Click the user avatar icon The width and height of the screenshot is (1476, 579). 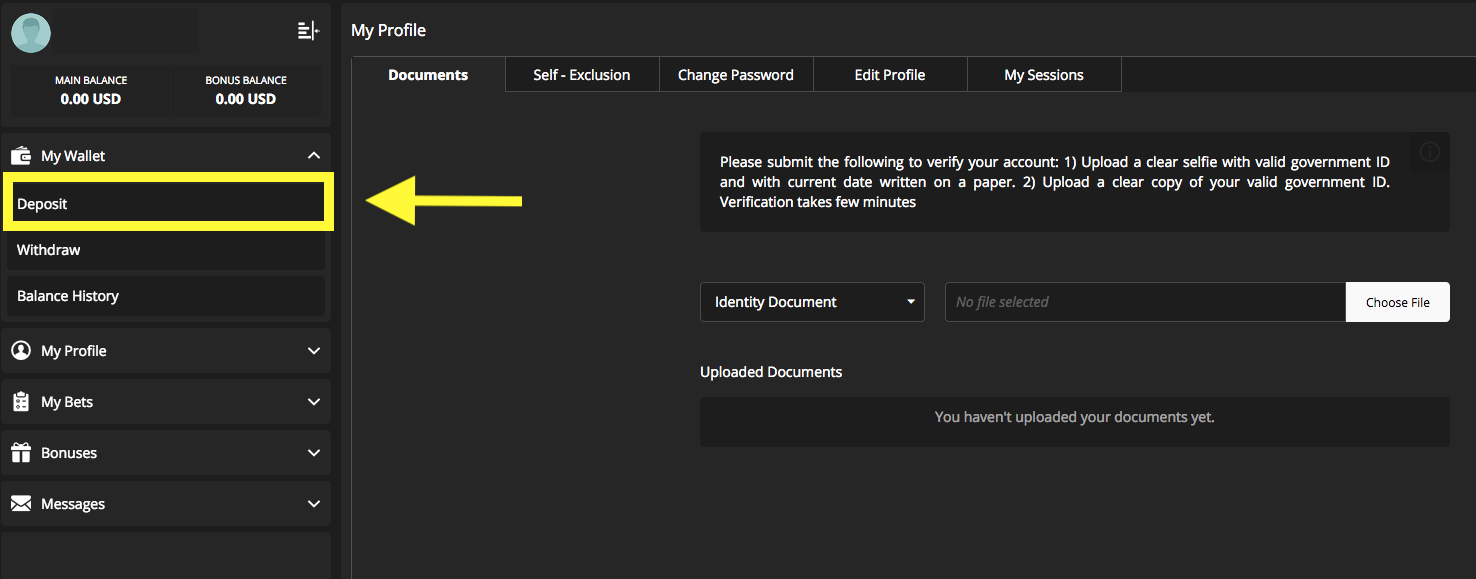click(x=31, y=33)
